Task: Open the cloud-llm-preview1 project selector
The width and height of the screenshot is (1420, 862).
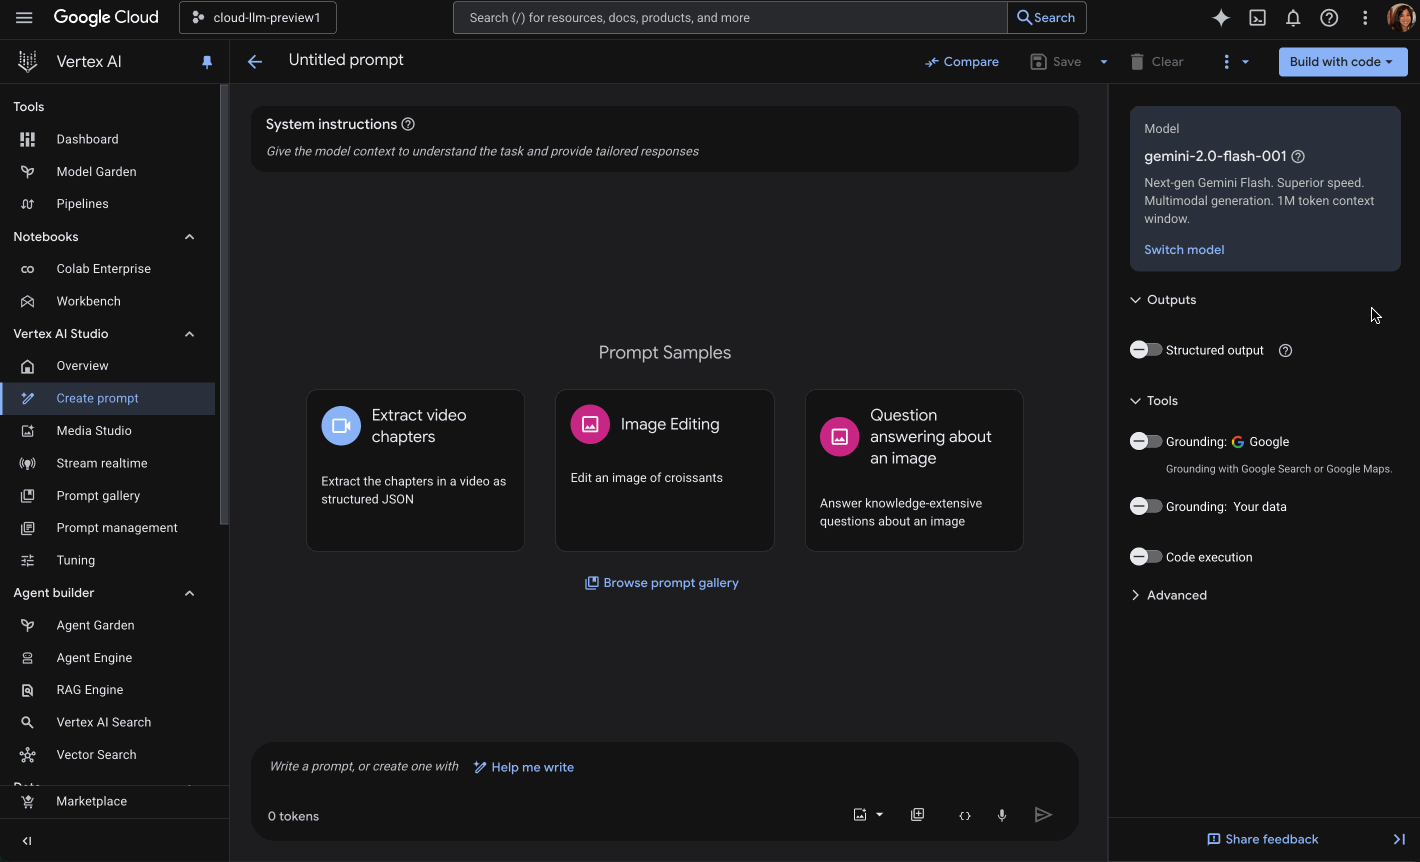Action: [258, 18]
